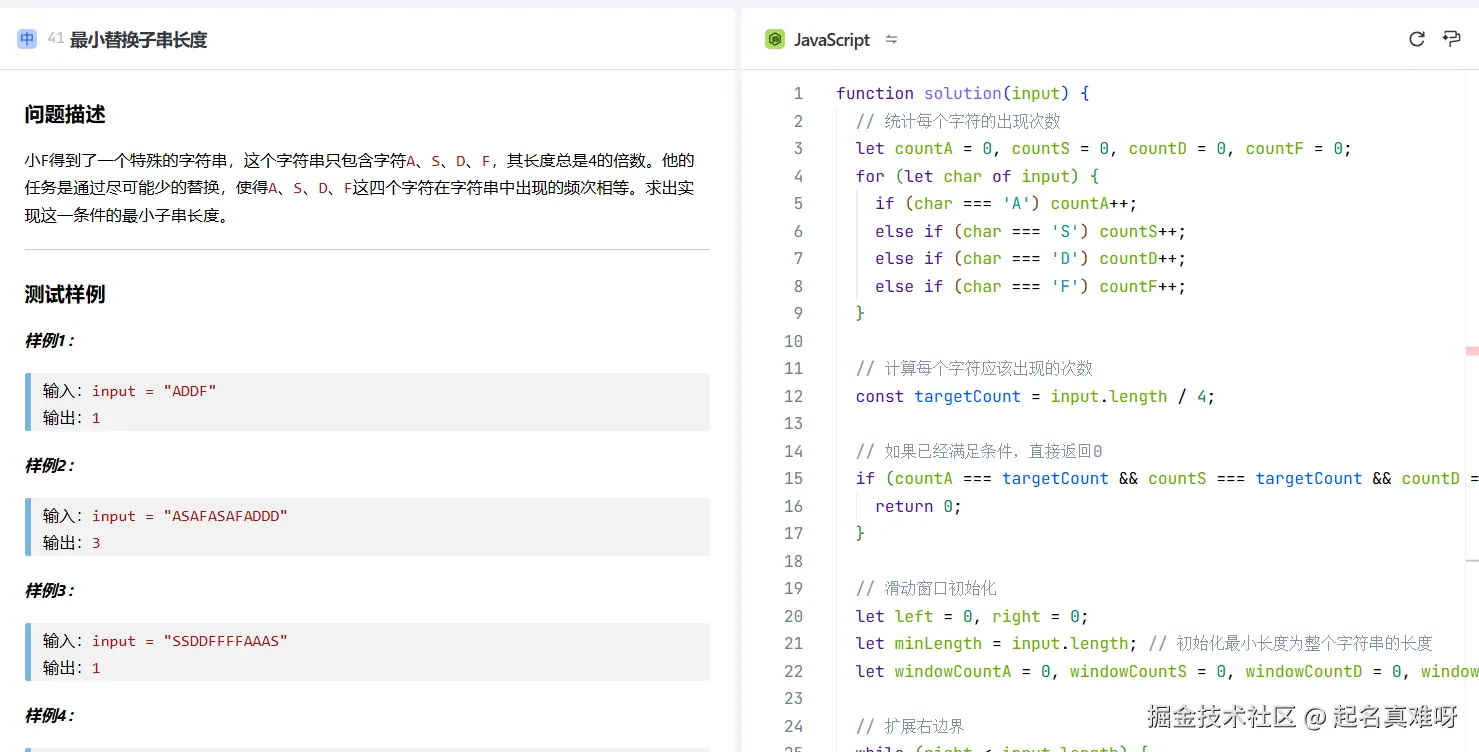Viewport: 1479px width, 752px height.
Task: Place cursor on the 'return 0;' line
Action: tap(918, 506)
